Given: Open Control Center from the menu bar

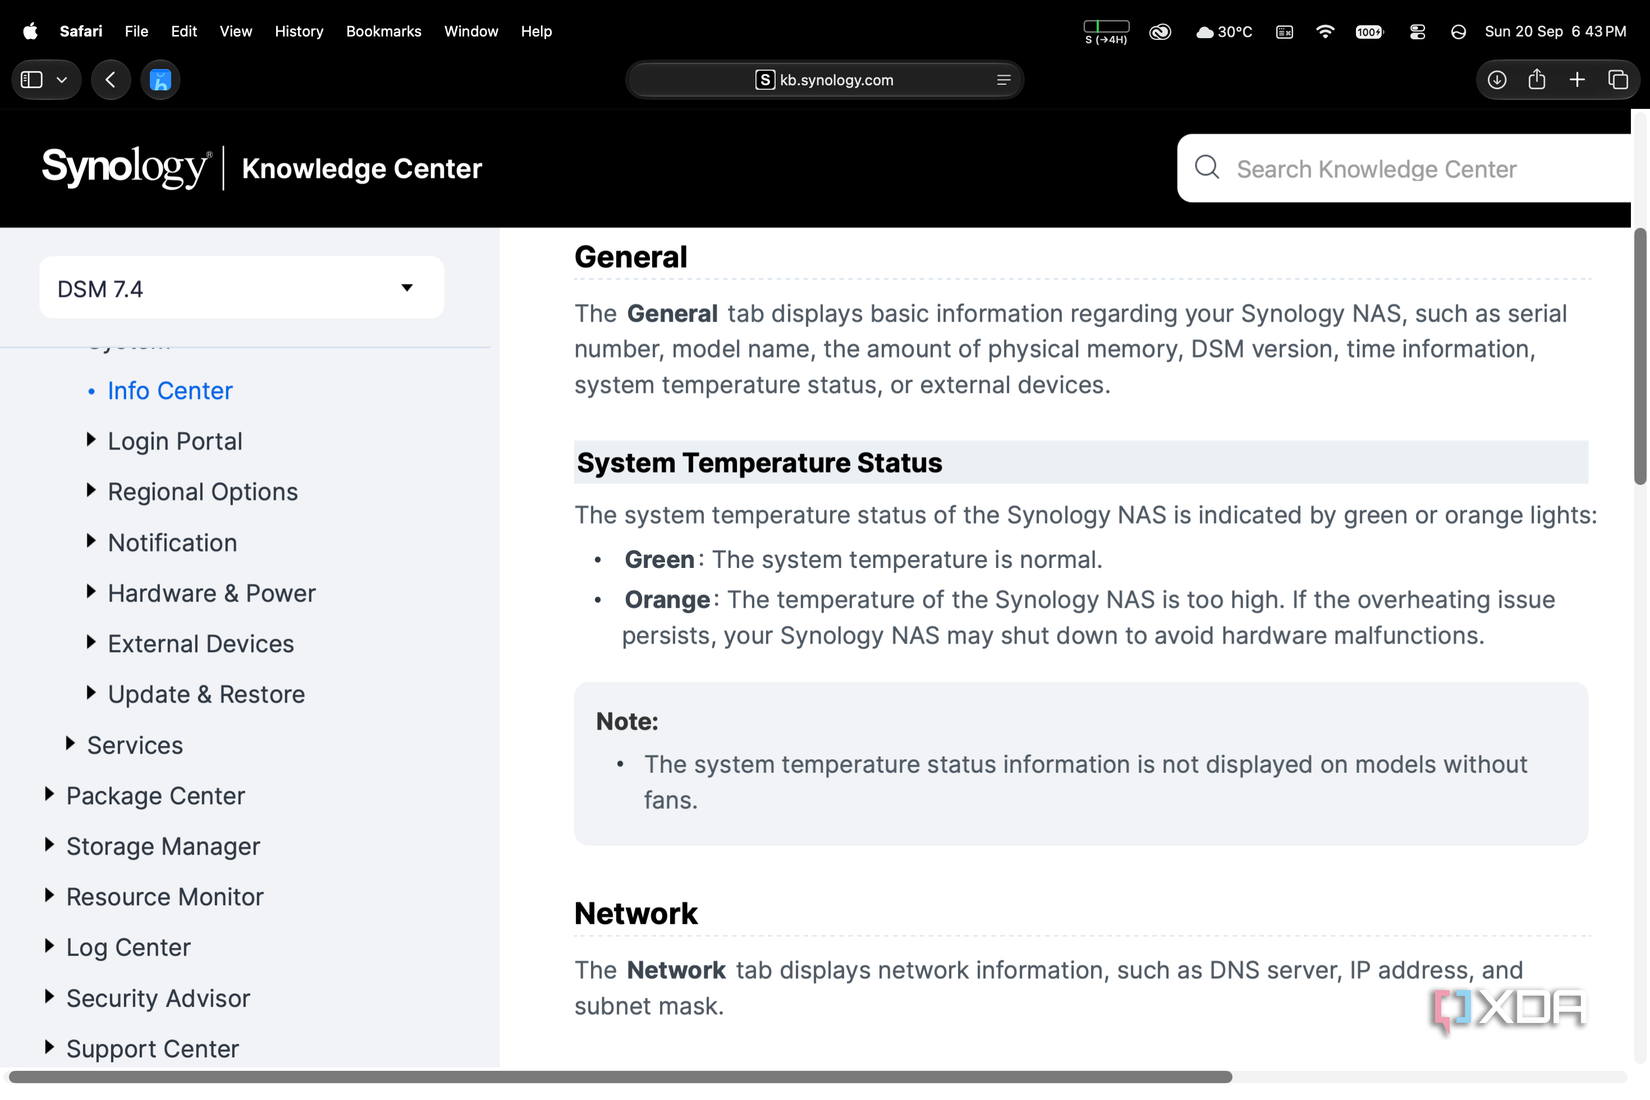Looking at the screenshot, I should tap(1417, 32).
